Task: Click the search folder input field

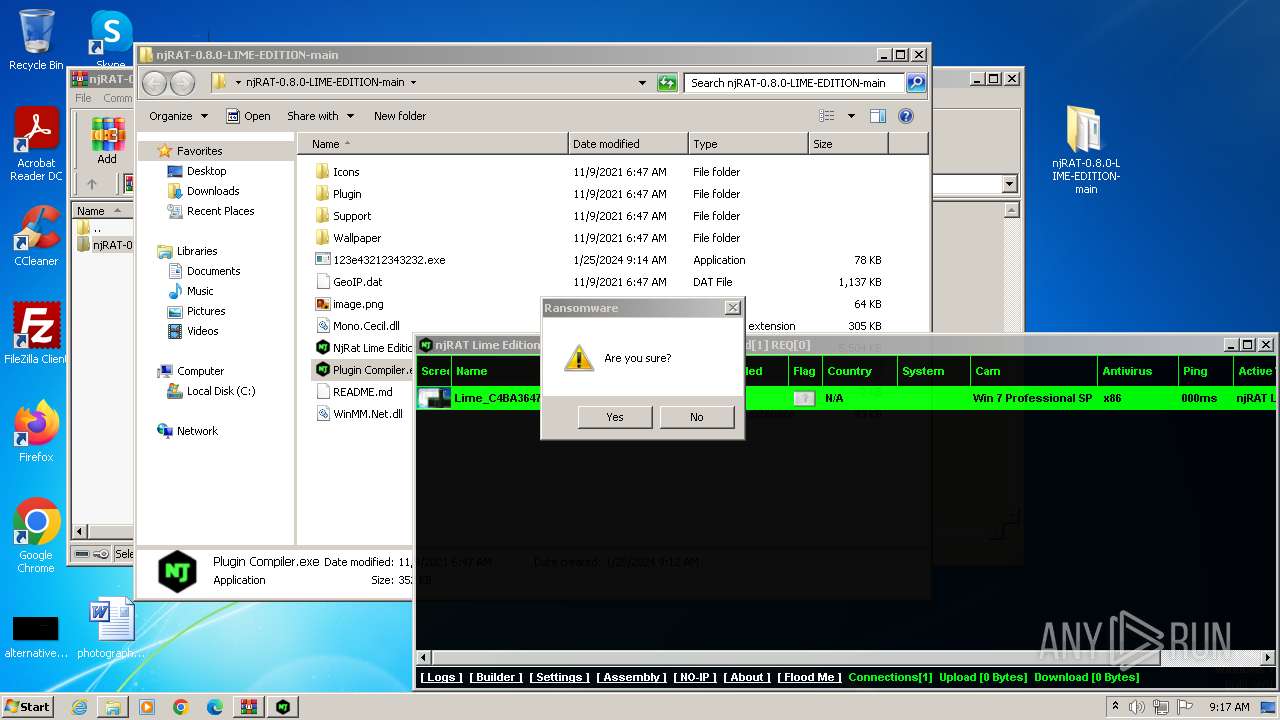Action: point(795,83)
